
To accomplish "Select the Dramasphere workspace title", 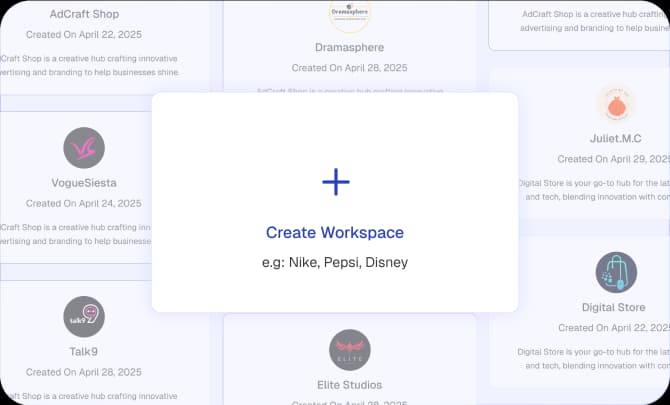I will (x=349, y=47).
